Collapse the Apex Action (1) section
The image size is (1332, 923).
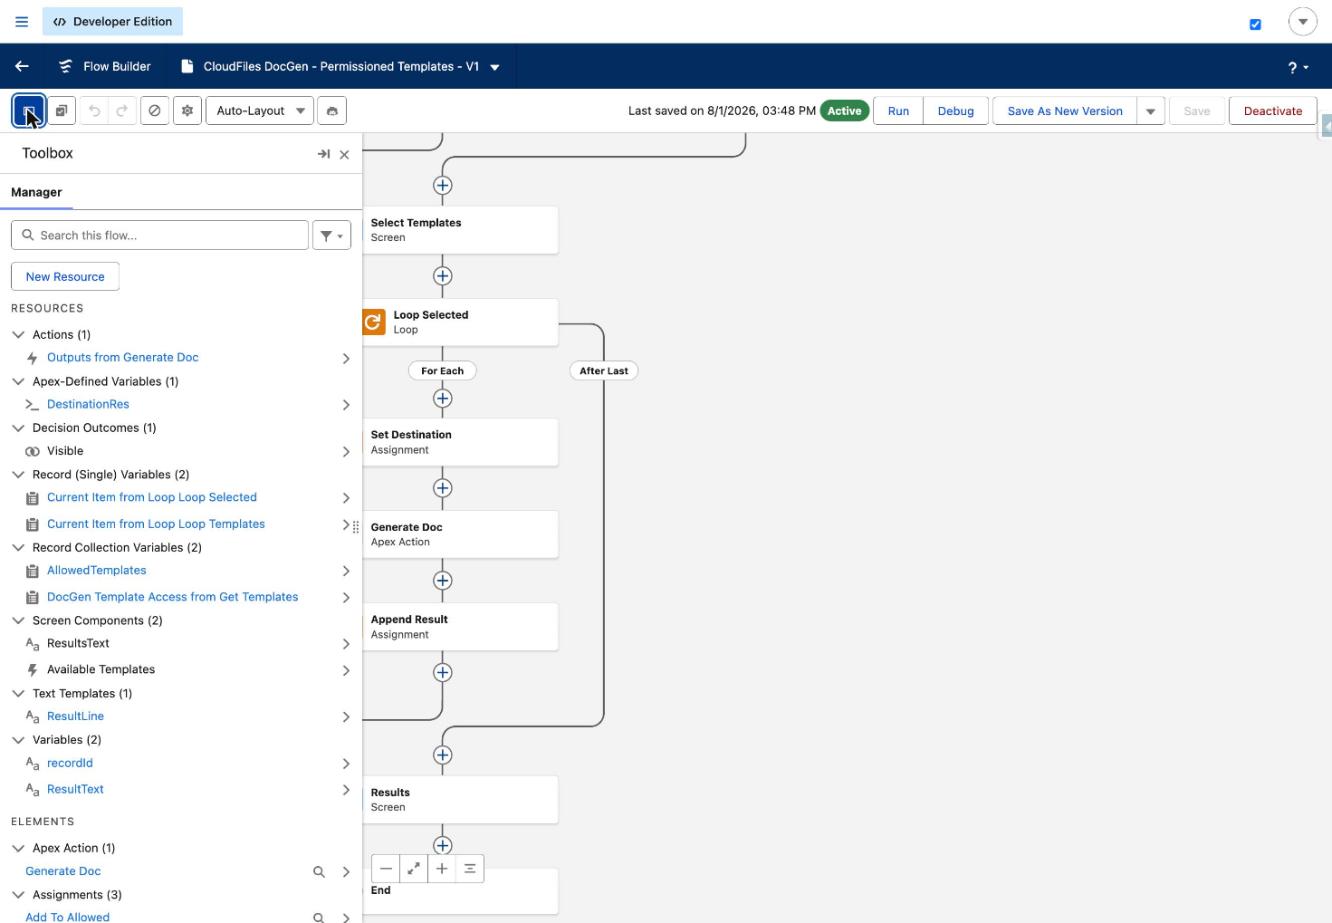click(18, 848)
